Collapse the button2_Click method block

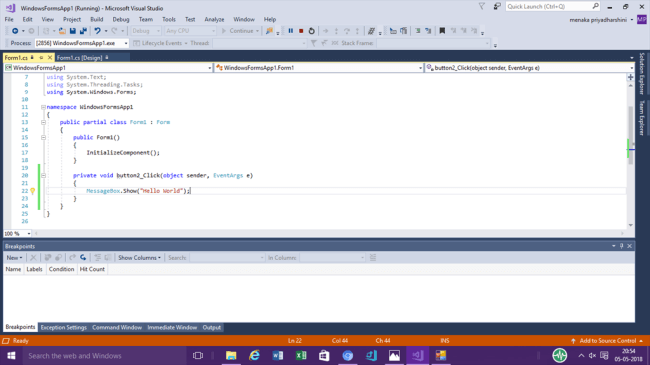[x=43, y=175]
